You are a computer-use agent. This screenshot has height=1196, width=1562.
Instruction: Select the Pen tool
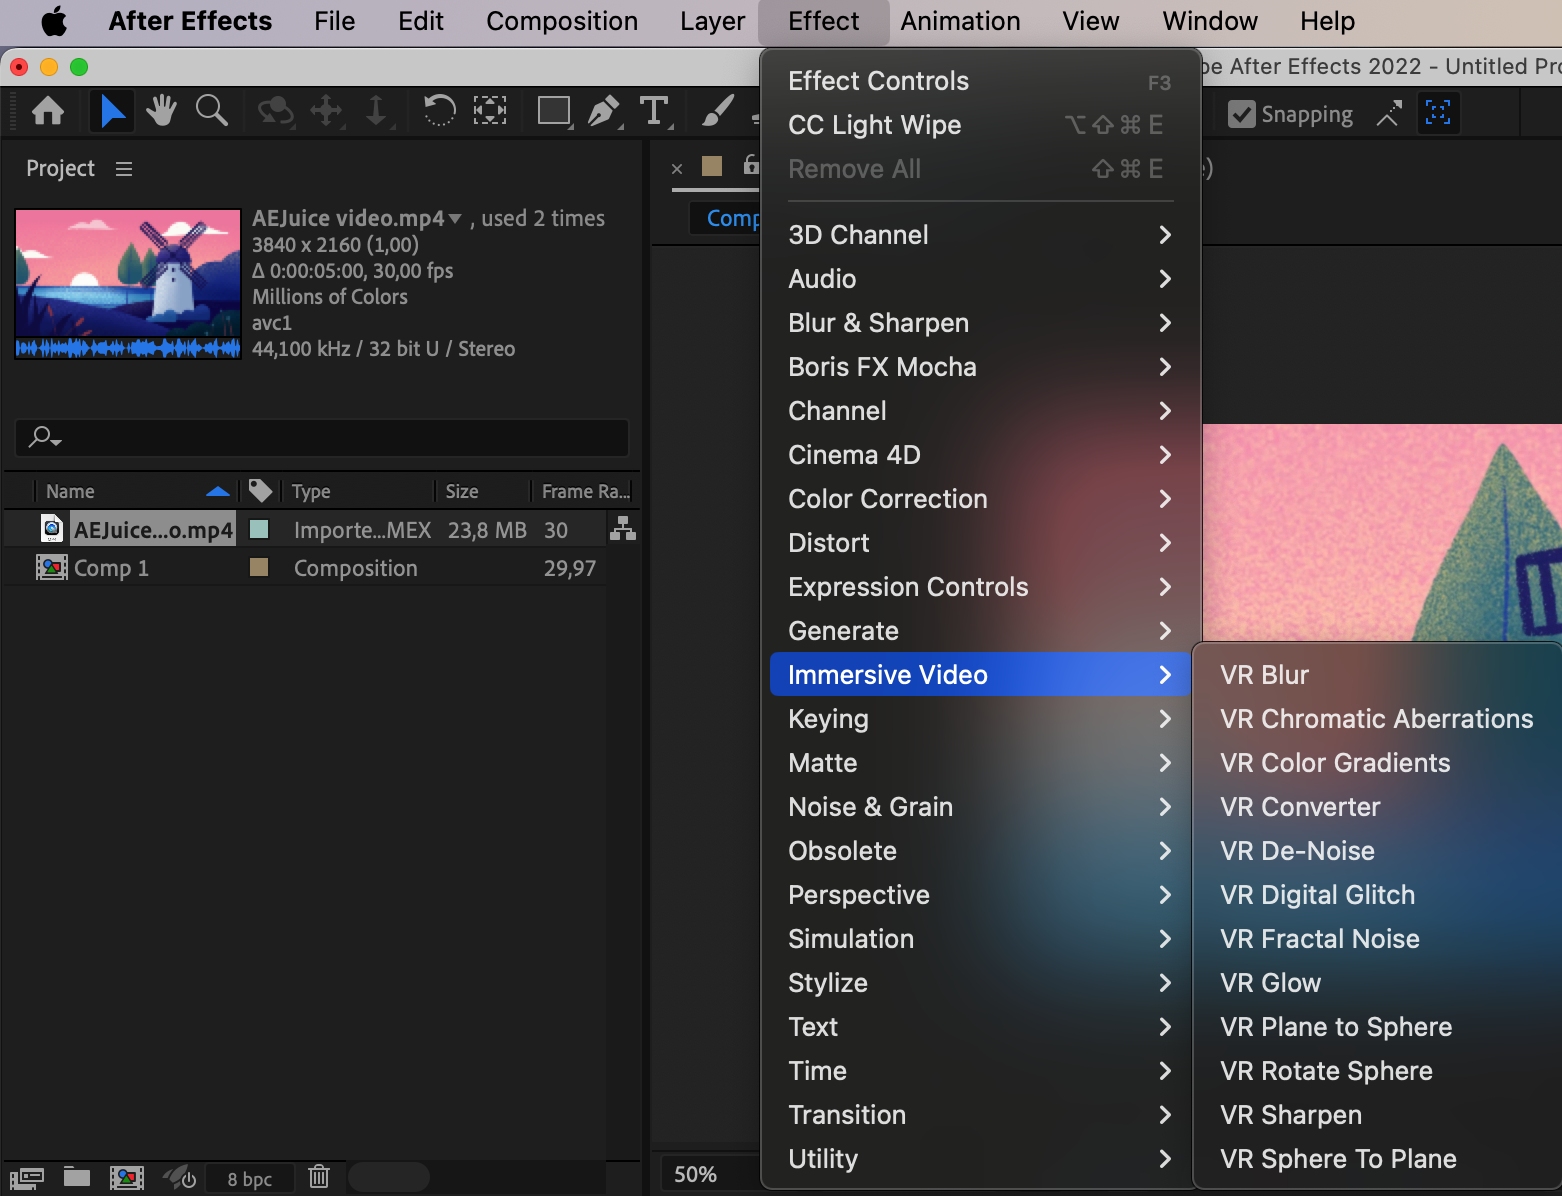pyautogui.click(x=604, y=111)
